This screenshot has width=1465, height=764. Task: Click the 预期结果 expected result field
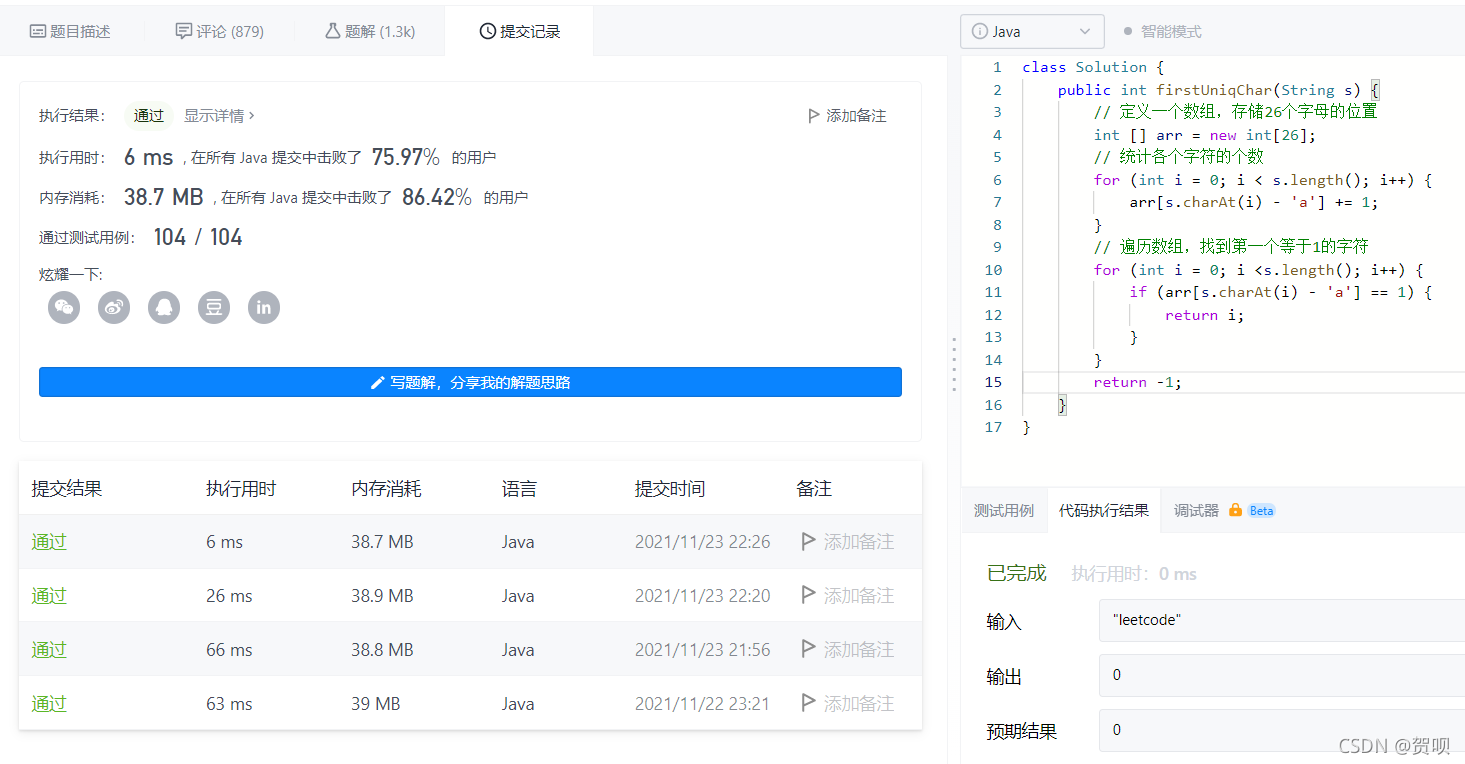point(1282,730)
